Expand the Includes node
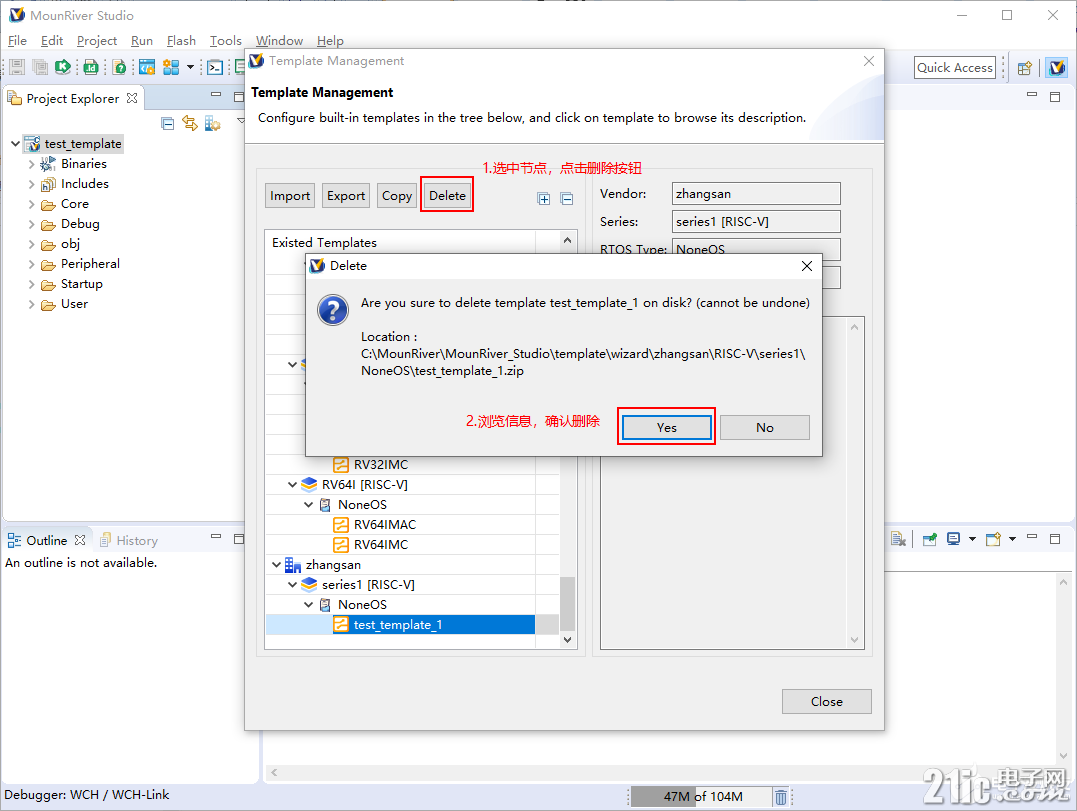 (31, 184)
